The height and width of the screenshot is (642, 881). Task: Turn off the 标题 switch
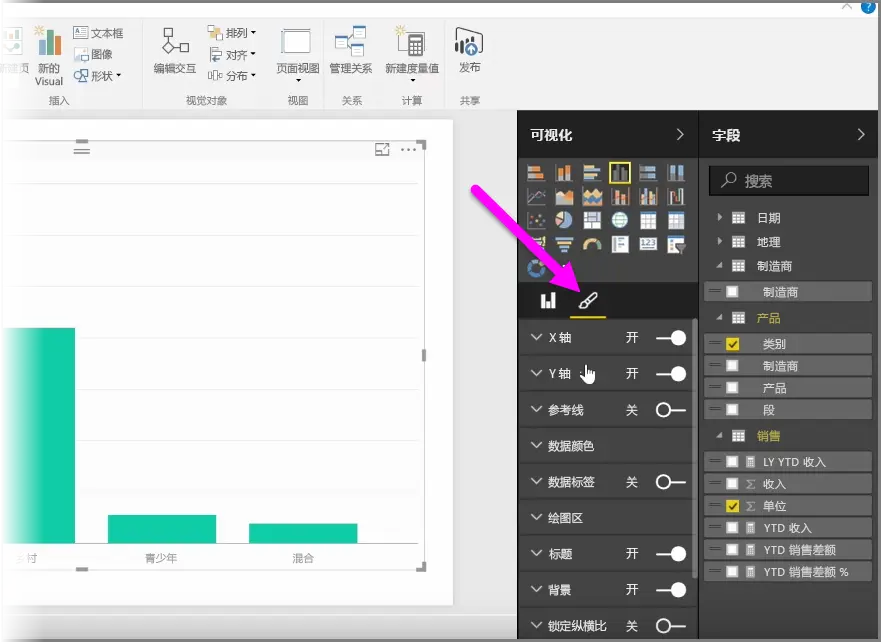tap(671, 554)
